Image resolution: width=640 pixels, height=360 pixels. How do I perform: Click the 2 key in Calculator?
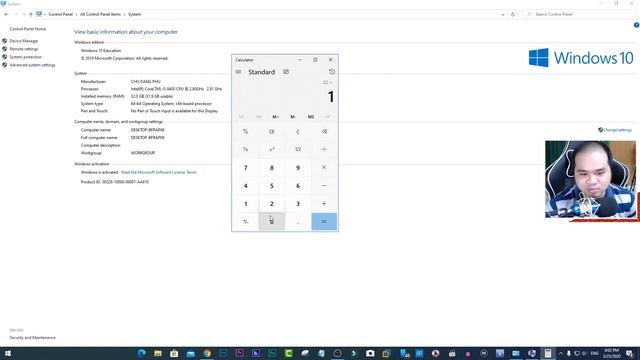[x=271, y=203]
